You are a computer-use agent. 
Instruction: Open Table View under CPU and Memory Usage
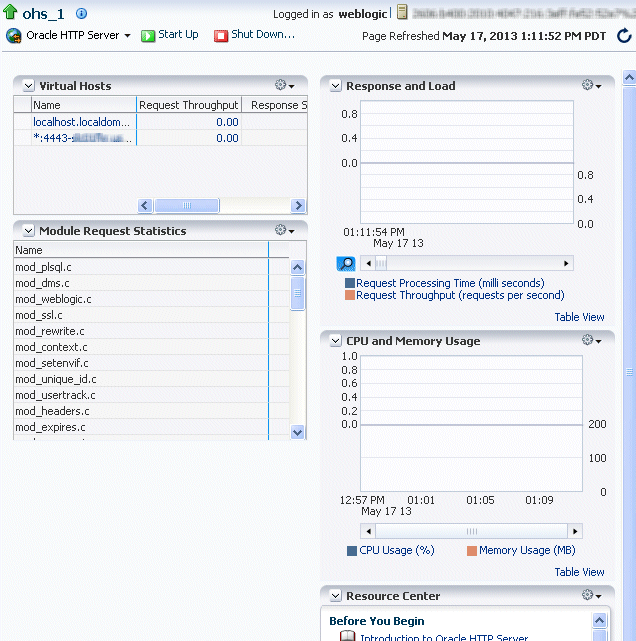(579, 572)
